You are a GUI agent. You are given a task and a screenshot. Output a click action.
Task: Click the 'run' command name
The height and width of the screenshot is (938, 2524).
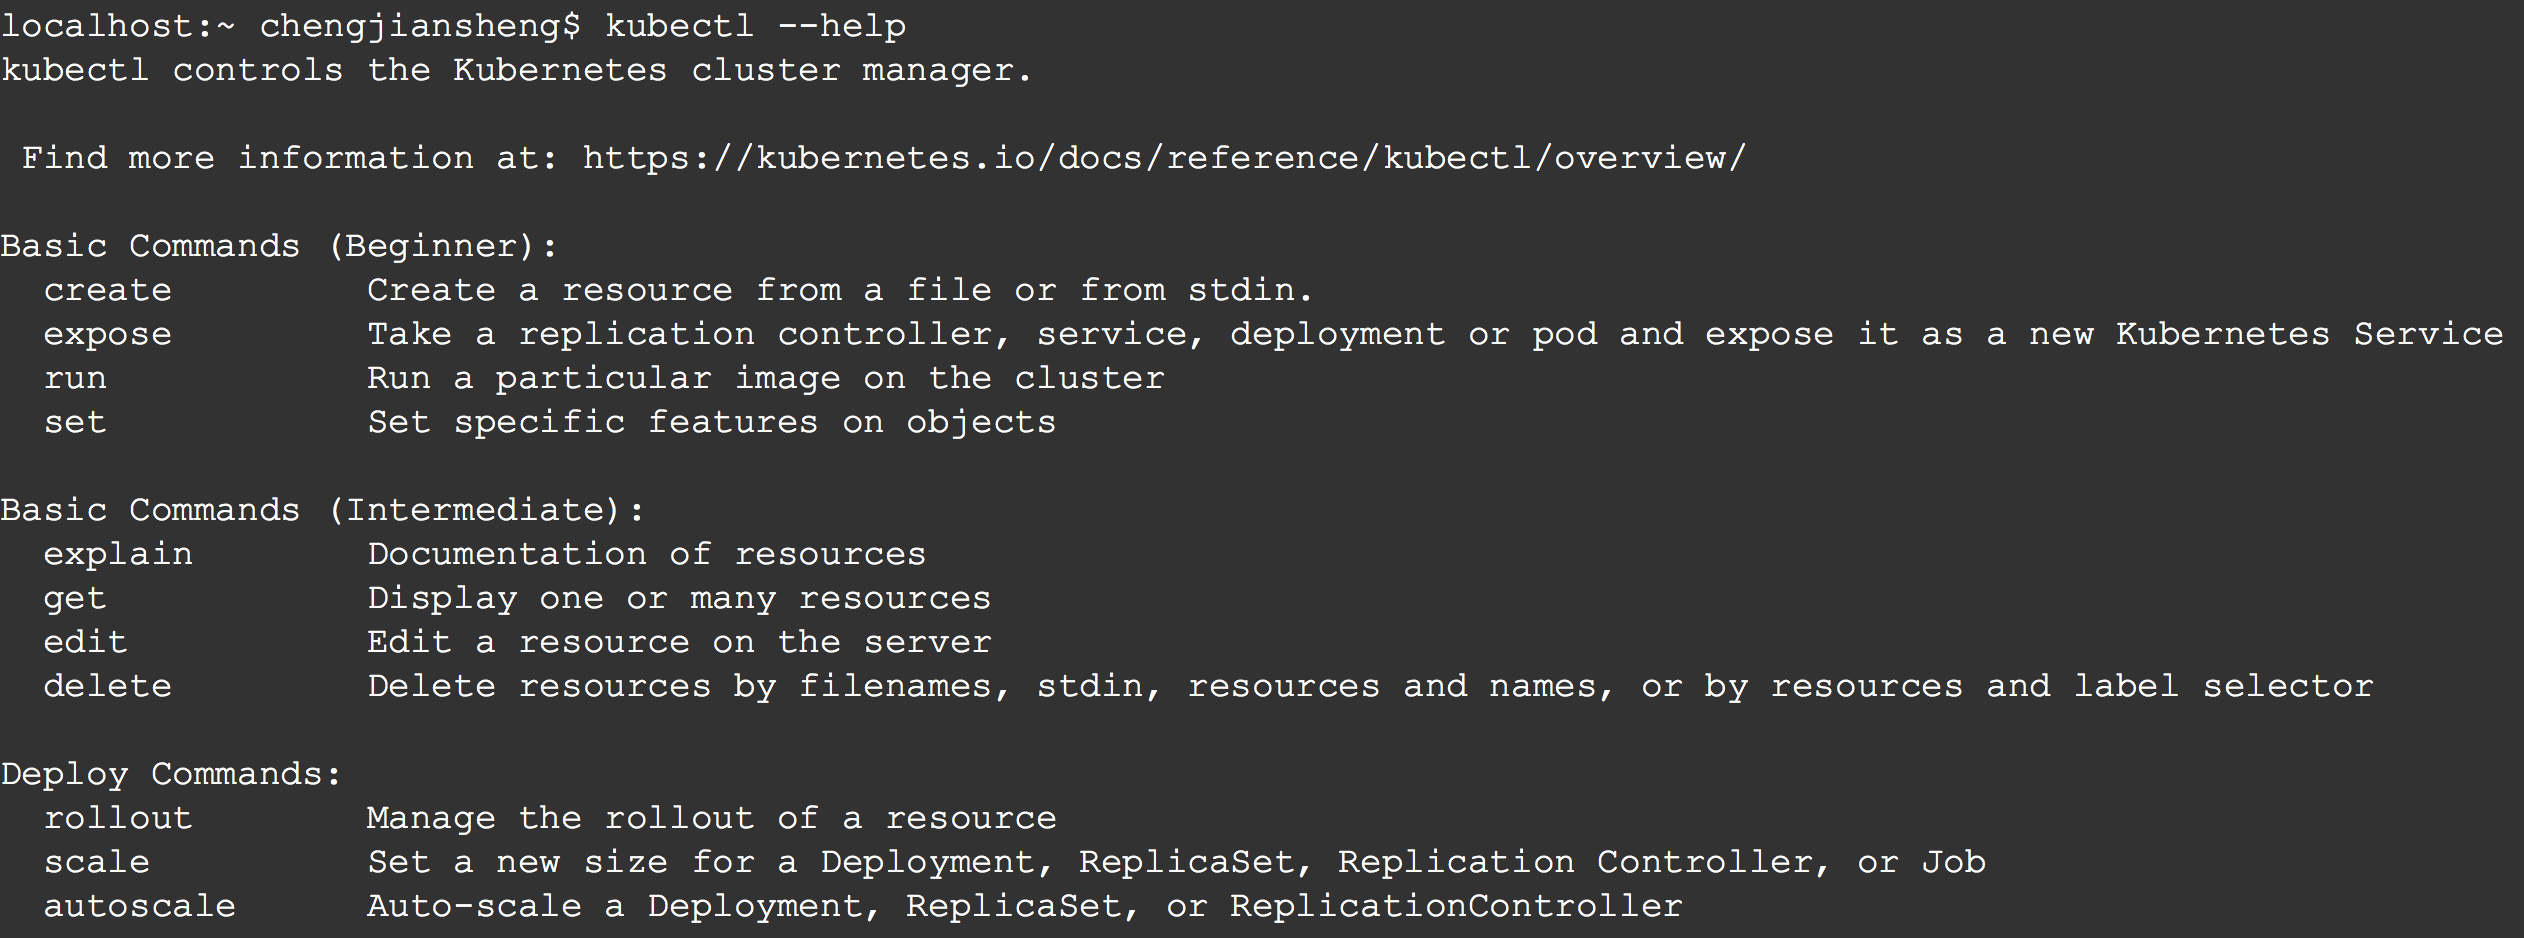point(75,378)
